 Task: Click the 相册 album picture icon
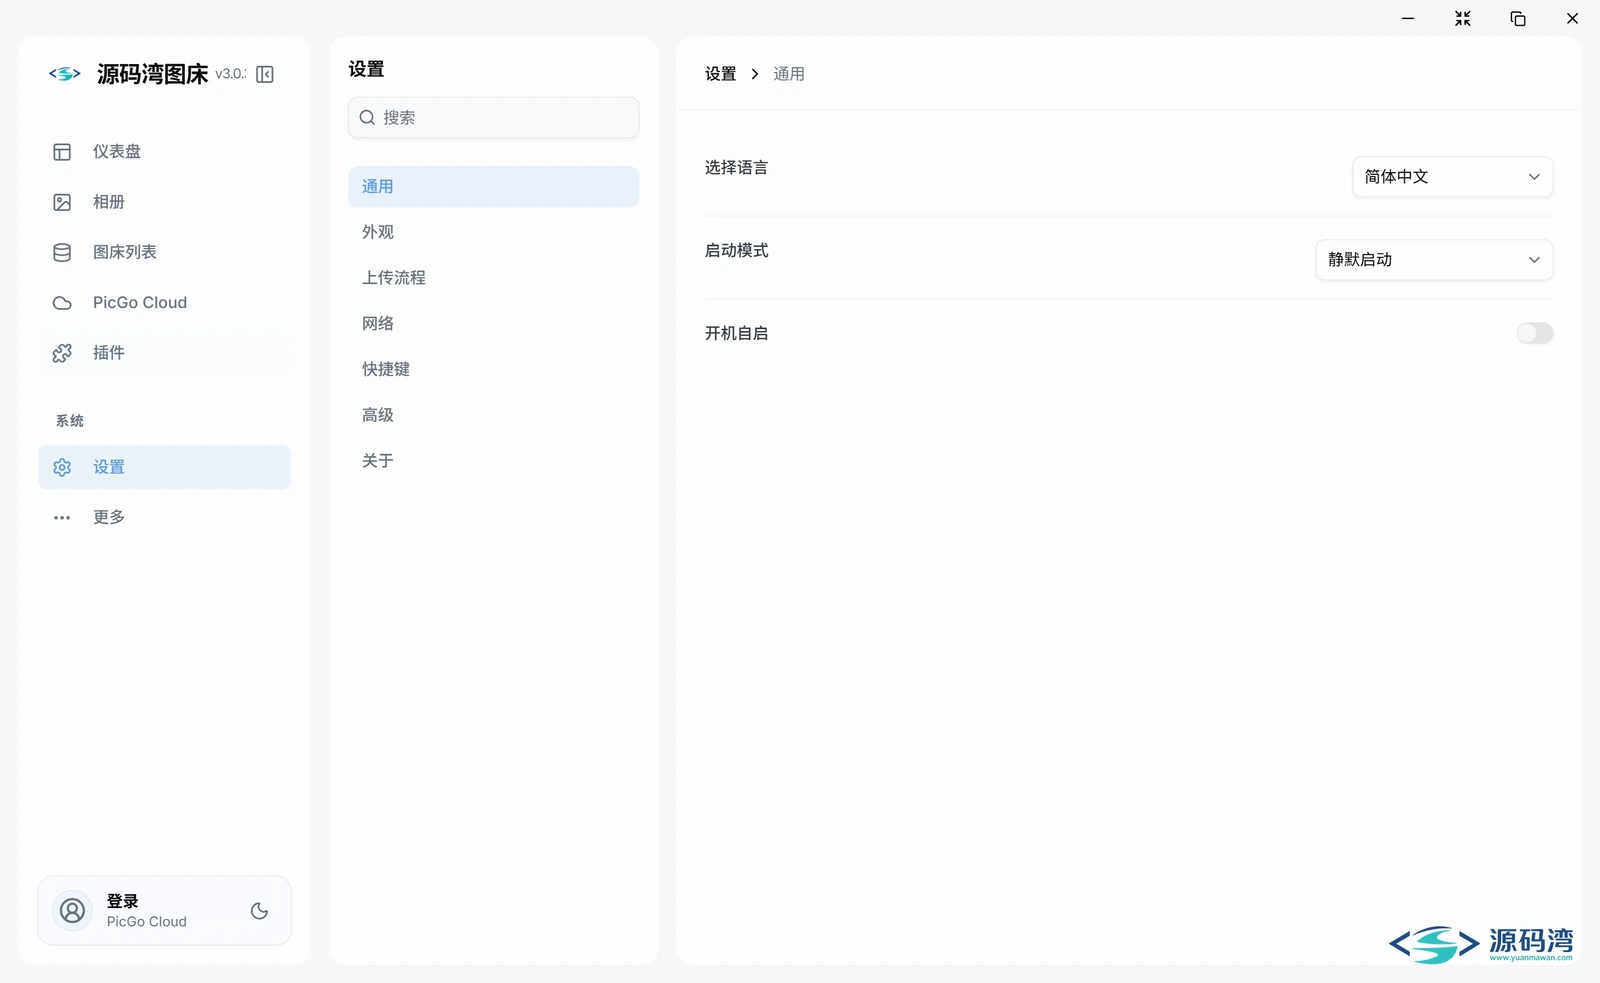[x=62, y=202]
